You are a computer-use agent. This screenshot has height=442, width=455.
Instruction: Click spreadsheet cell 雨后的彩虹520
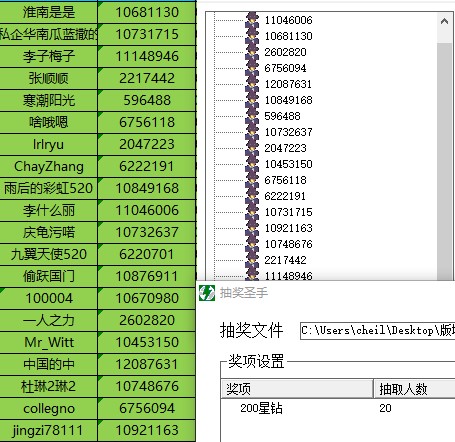49,188
